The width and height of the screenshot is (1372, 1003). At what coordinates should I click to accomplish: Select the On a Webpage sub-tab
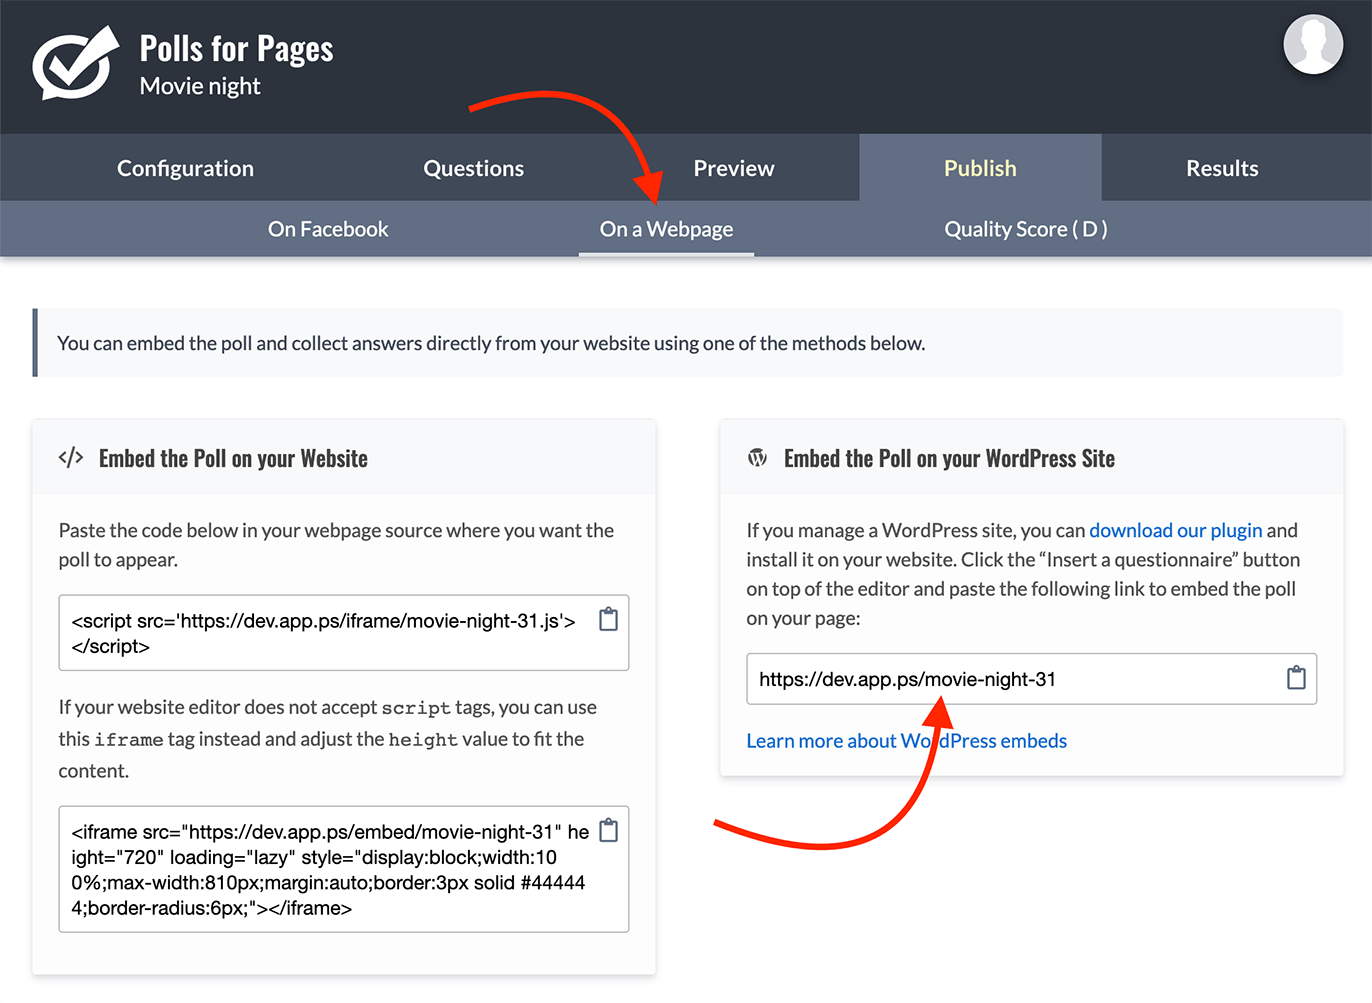tap(666, 229)
